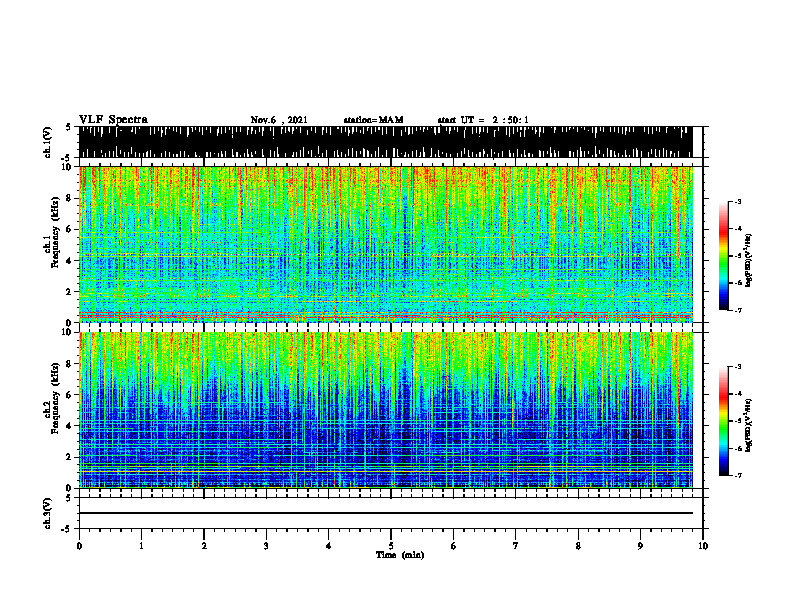Click the "8" kHz tick of ch.1 spectrogram
Viewport: 792px width, 612px height.
[x=69, y=198]
